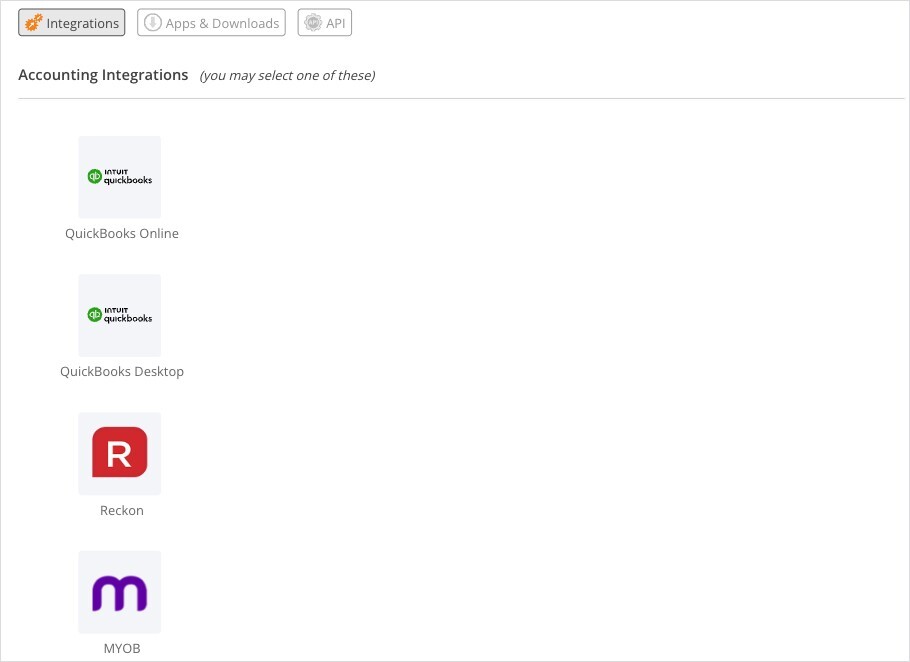Choose the MYOB purple logo
Viewport: 910px width, 662px height.
click(x=120, y=591)
